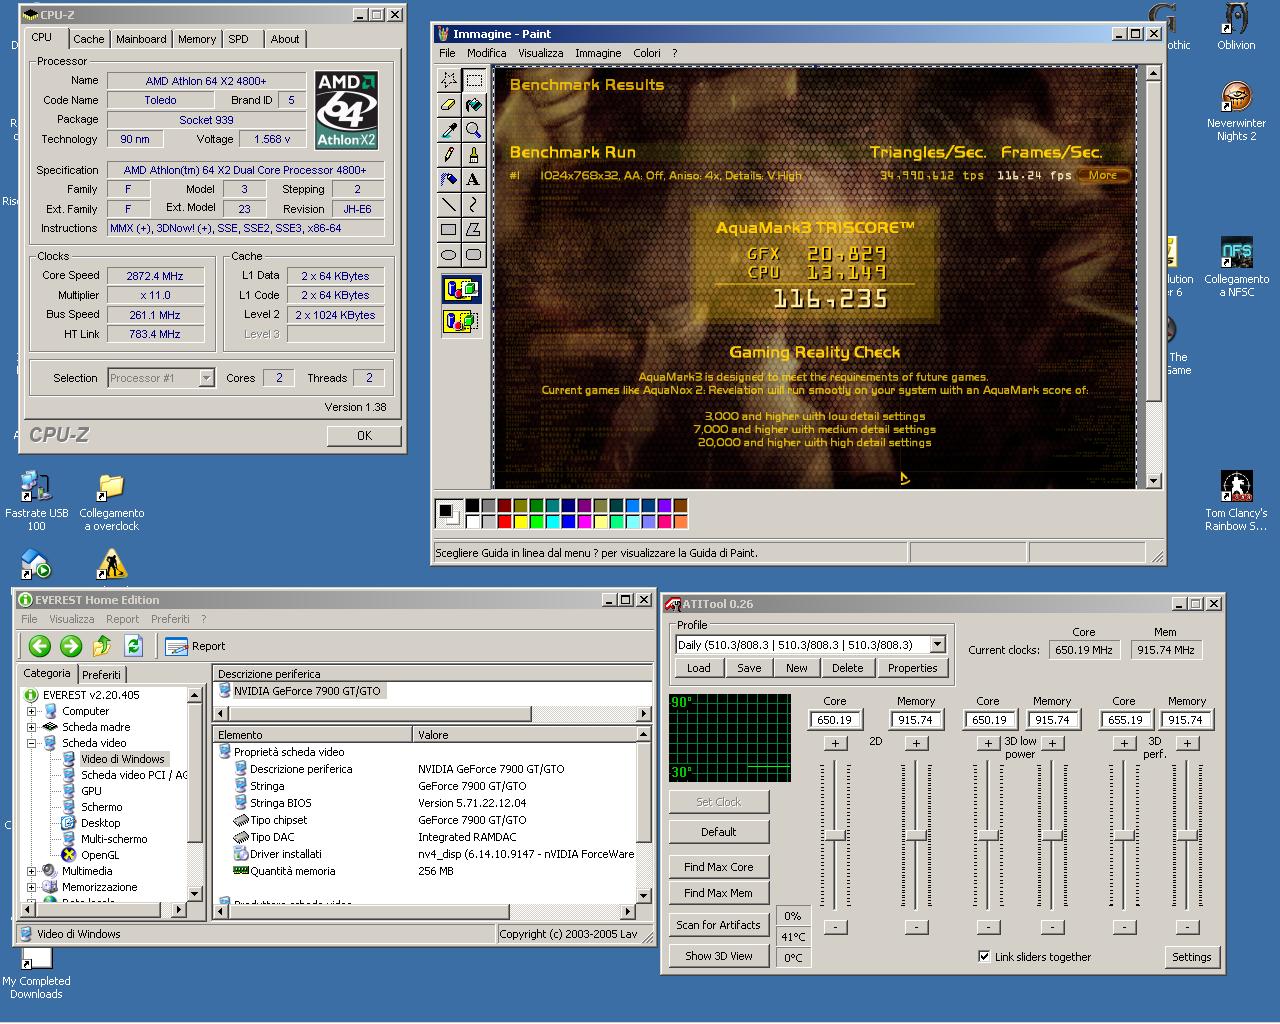This screenshot has height=1024, width=1280.
Task: Expand the Computer node in EVEREST tree
Action: coord(31,711)
